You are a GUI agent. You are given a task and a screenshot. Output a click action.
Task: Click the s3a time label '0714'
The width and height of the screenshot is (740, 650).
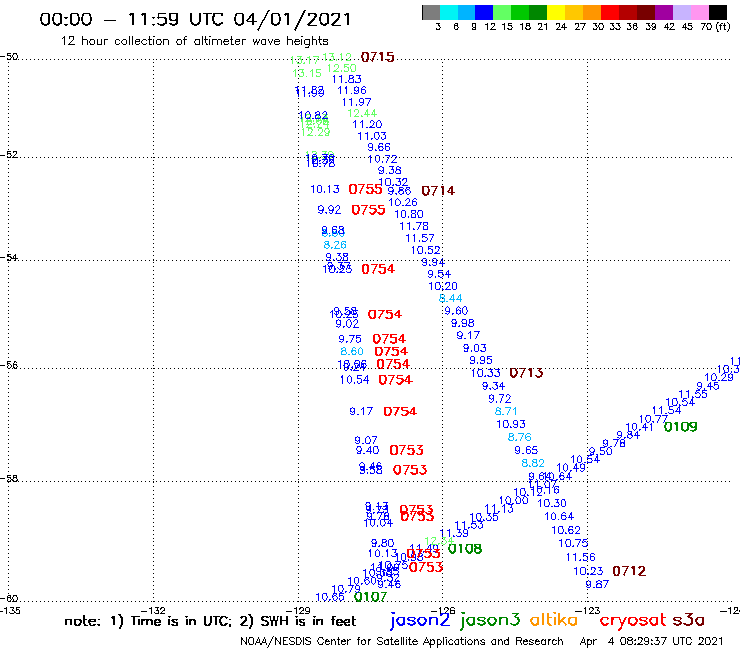click(x=438, y=191)
